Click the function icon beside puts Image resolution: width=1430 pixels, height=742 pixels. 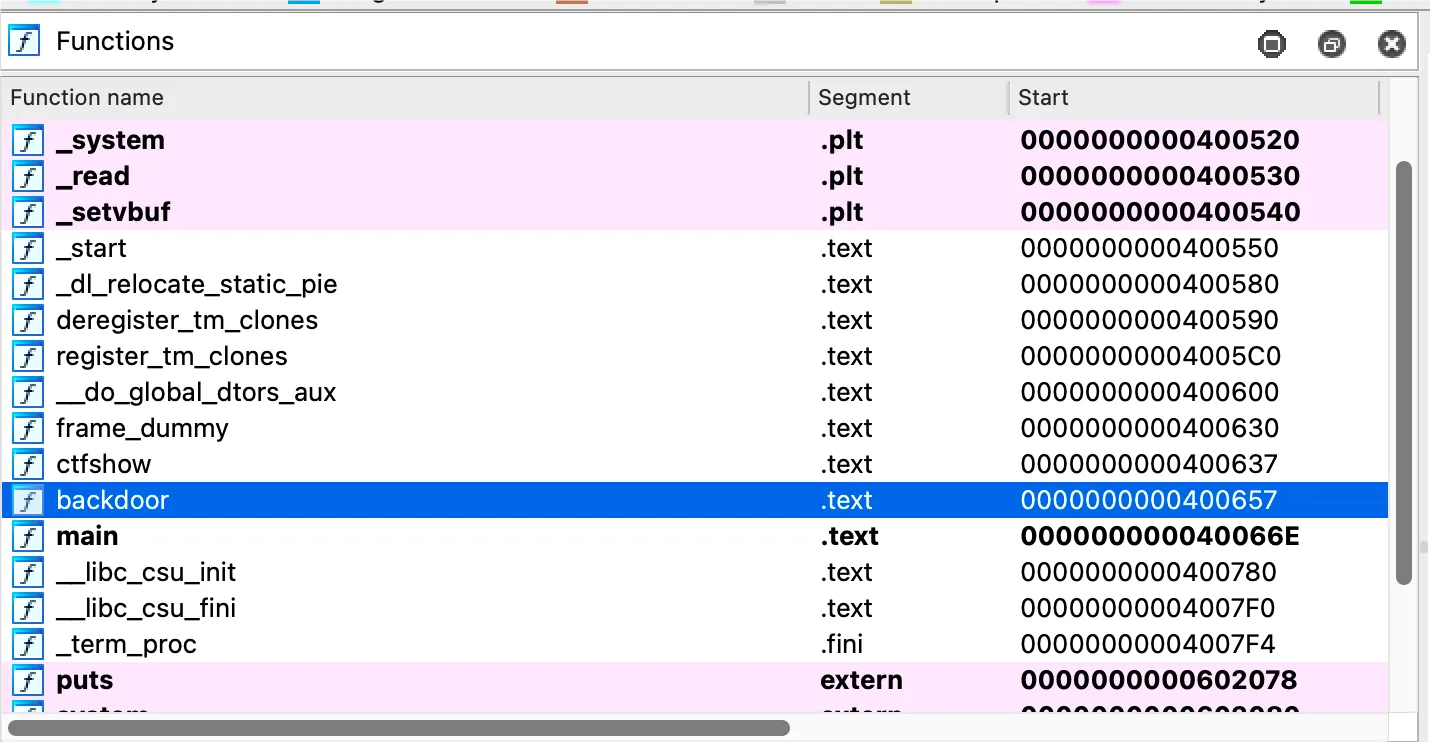click(28, 681)
